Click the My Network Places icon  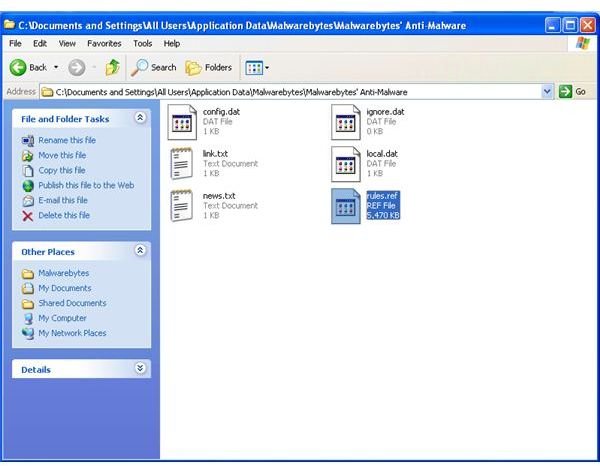(28, 334)
